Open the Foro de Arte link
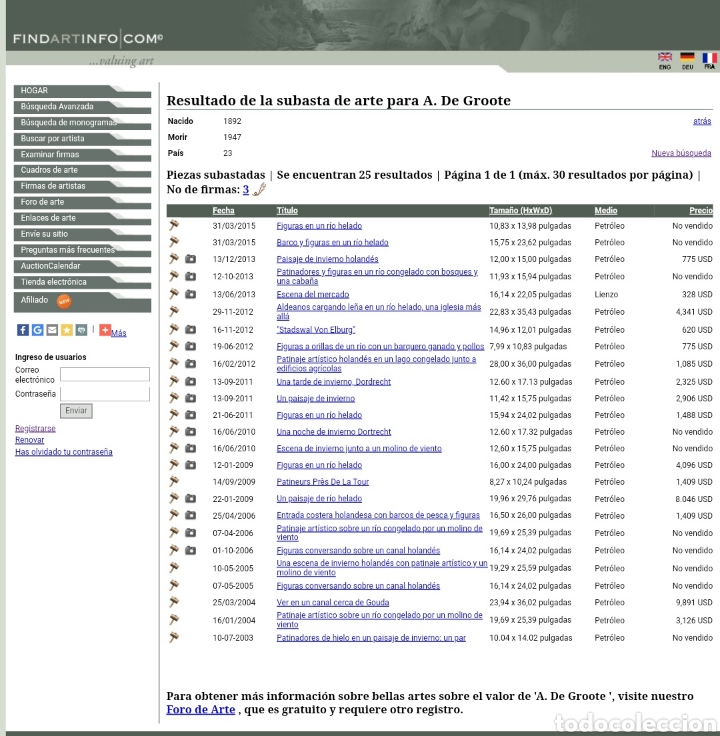 [x=201, y=709]
